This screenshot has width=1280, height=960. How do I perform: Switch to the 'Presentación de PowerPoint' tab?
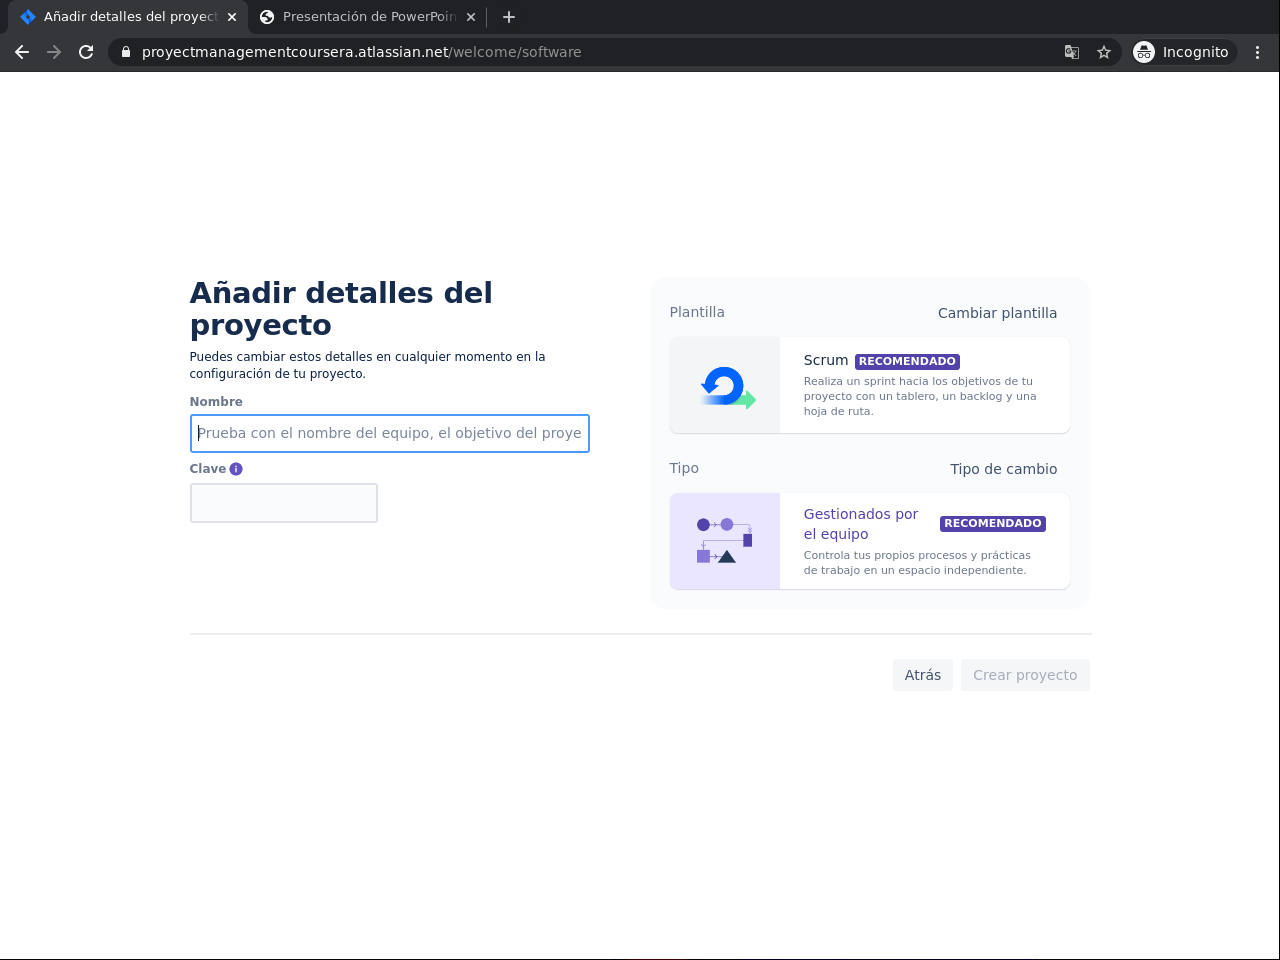click(369, 17)
